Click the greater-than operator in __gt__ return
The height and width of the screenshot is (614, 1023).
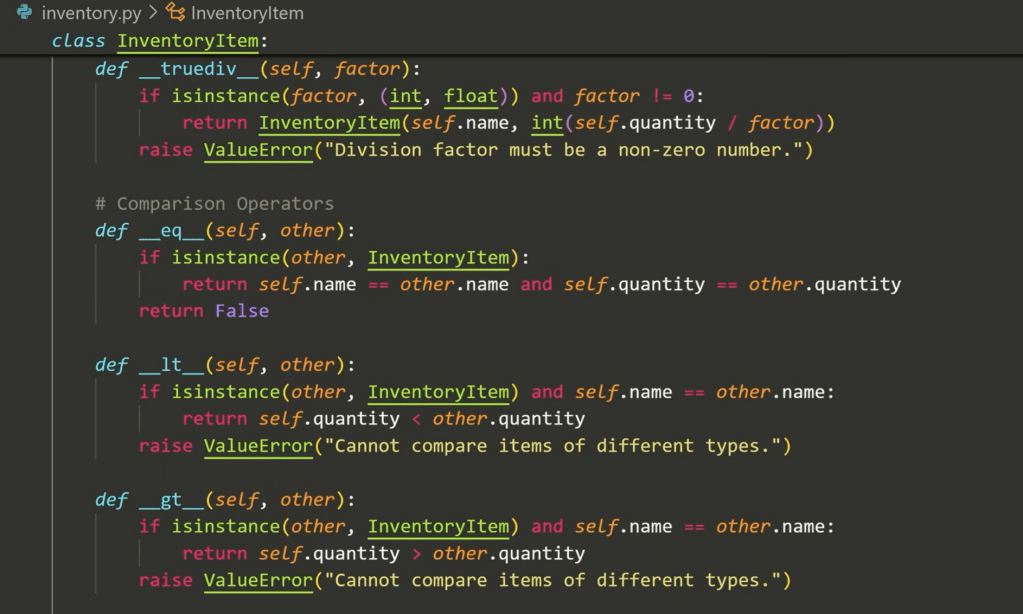tap(416, 554)
